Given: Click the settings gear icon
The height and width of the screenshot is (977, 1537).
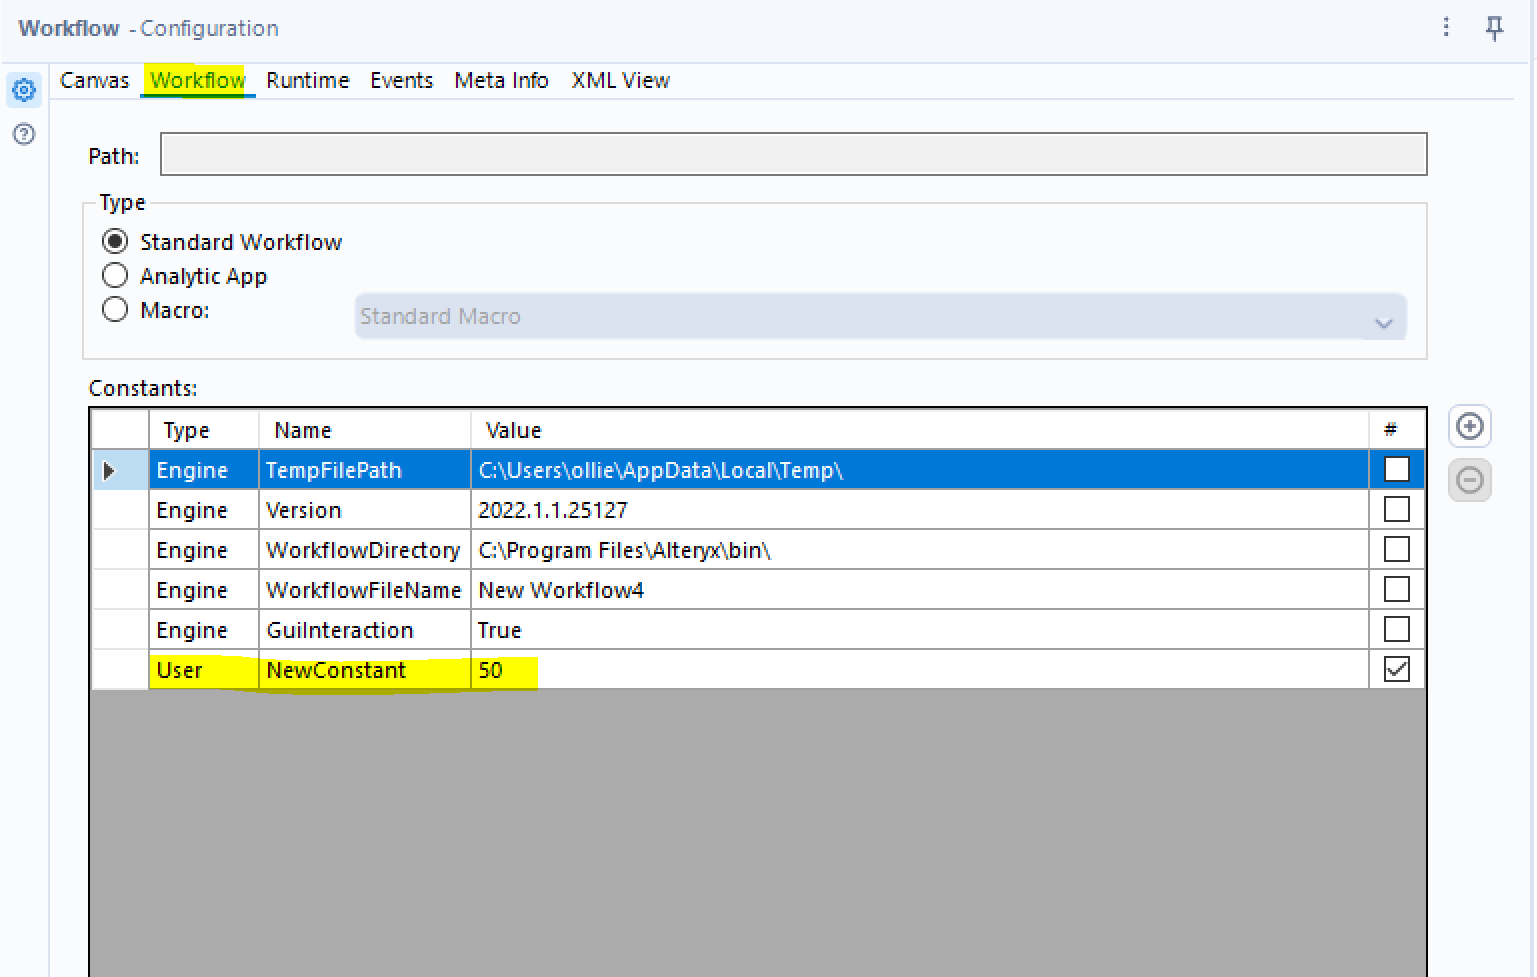Looking at the screenshot, I should (23, 89).
